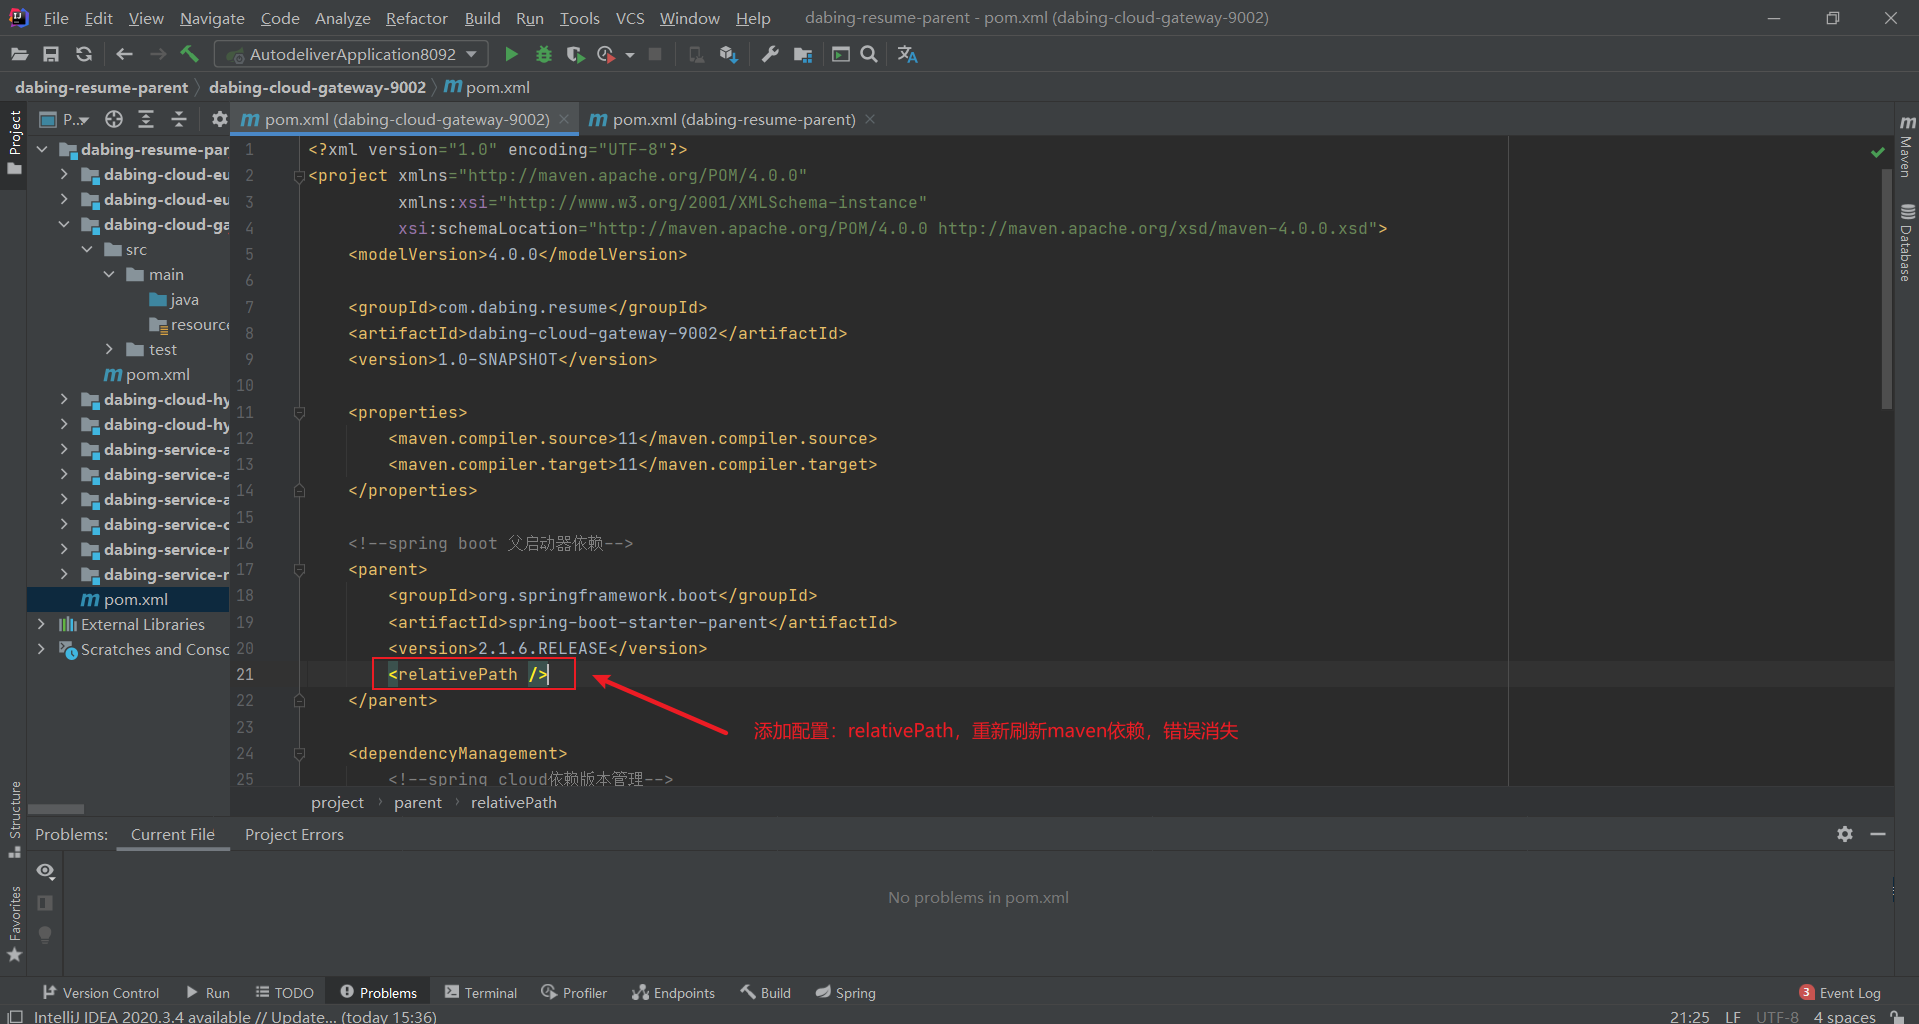Open the Refactor menu

point(416,18)
